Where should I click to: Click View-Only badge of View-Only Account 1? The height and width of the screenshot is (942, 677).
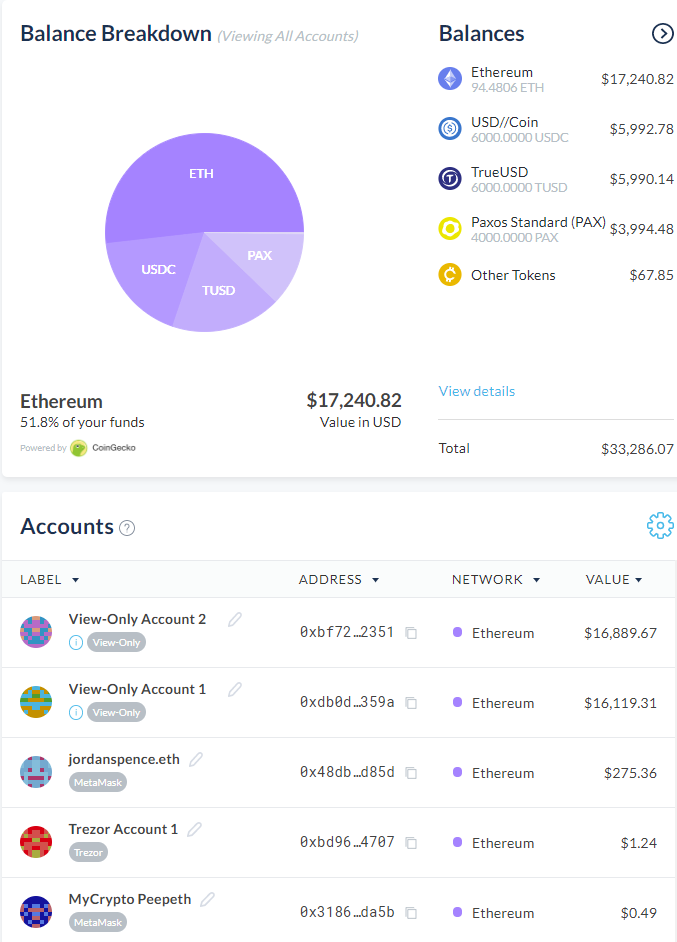pos(117,713)
